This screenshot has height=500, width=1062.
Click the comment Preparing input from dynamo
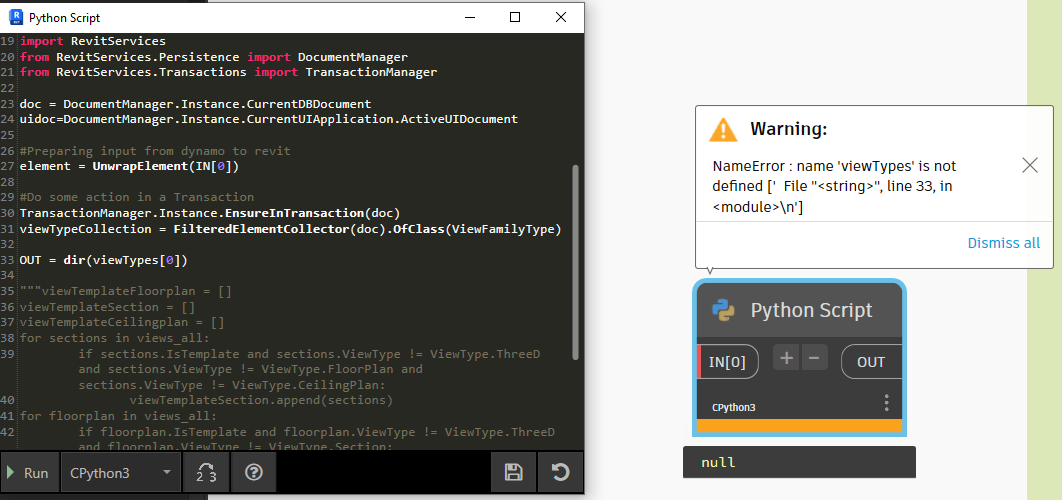[155, 150]
